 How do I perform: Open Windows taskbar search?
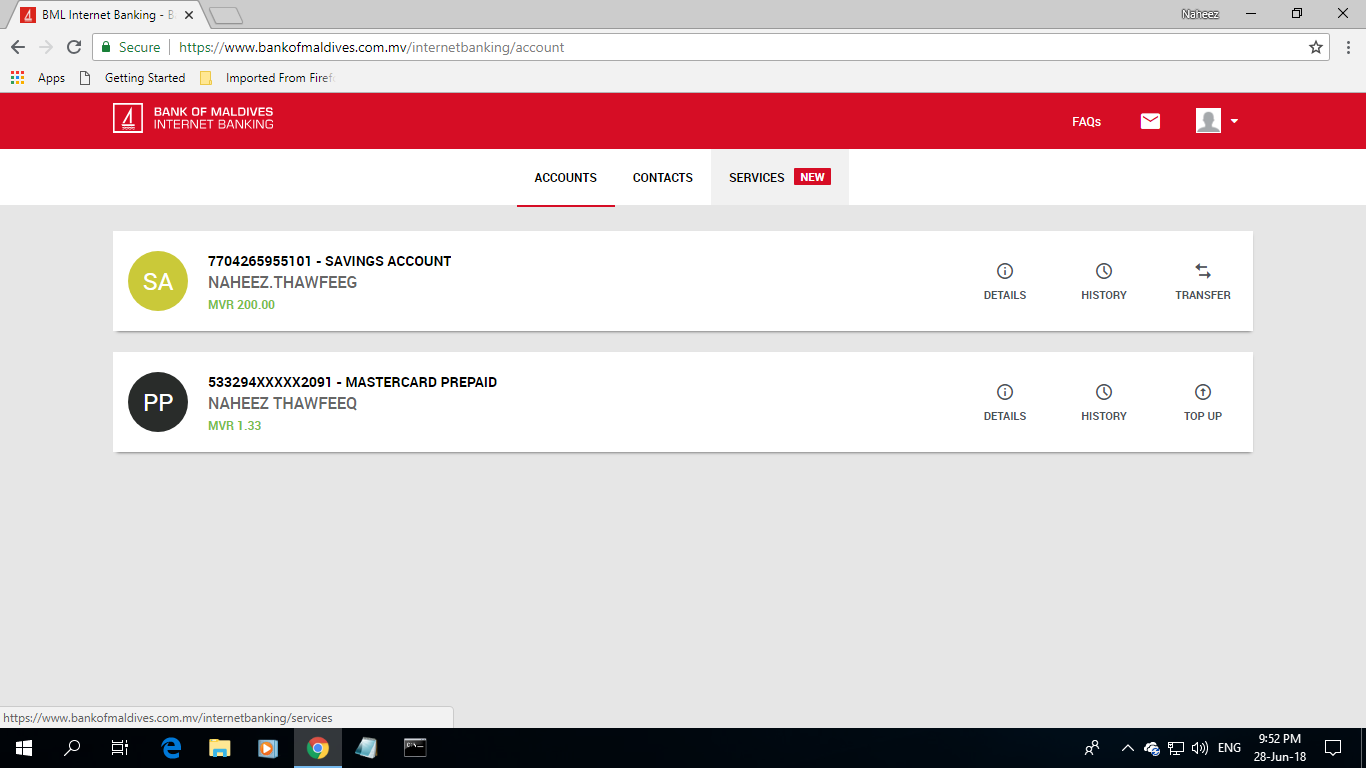[x=72, y=747]
